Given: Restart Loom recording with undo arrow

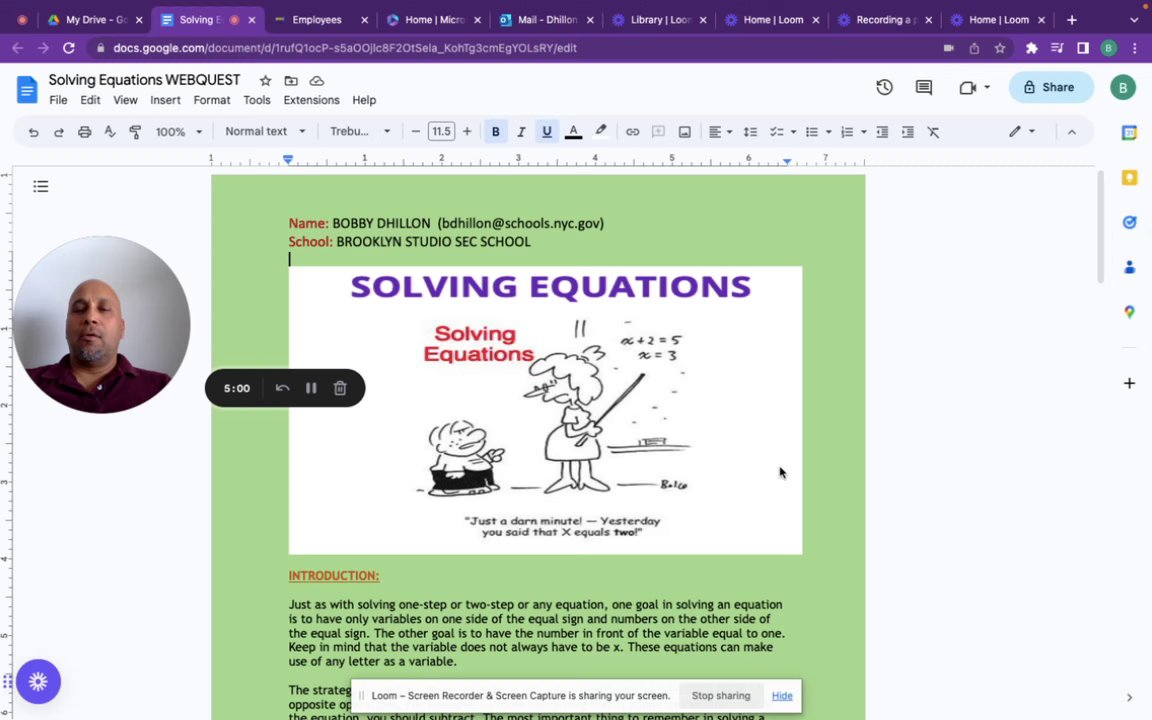Looking at the screenshot, I should click(x=282, y=388).
